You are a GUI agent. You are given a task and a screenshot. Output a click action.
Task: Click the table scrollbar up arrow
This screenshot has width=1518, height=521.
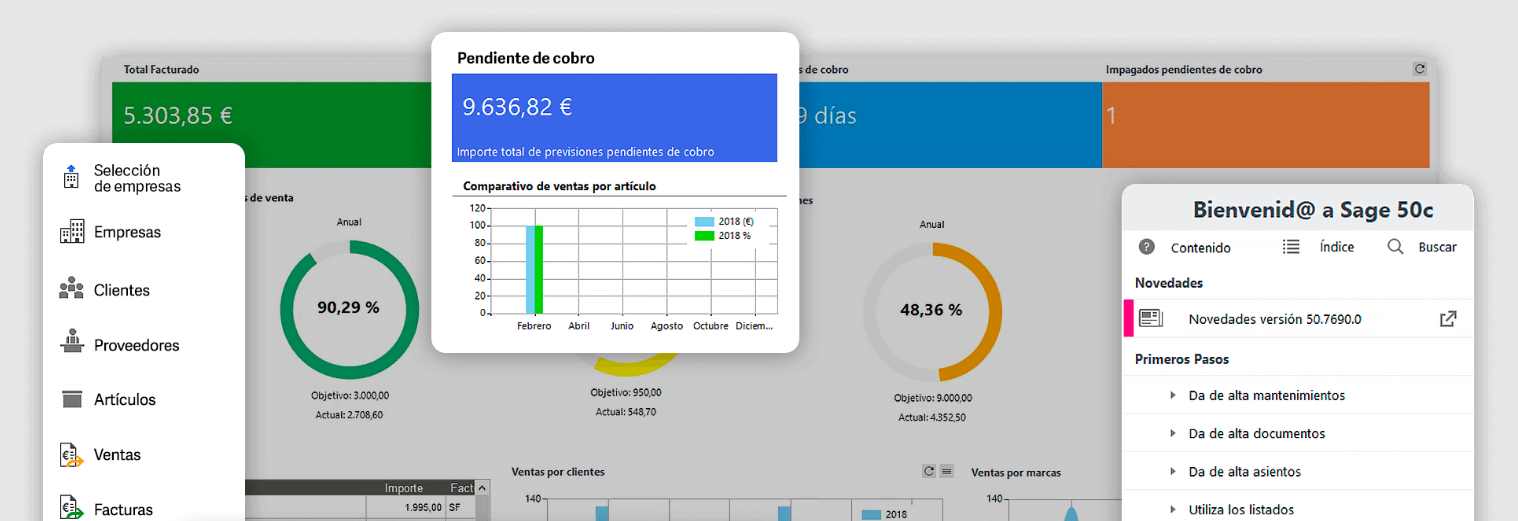[483, 488]
